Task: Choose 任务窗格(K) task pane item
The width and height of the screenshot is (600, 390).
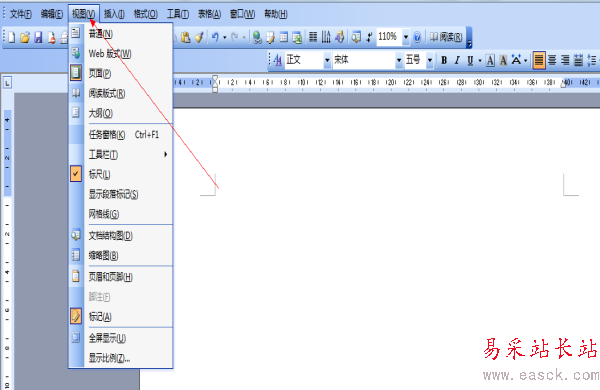Action: tap(121, 135)
